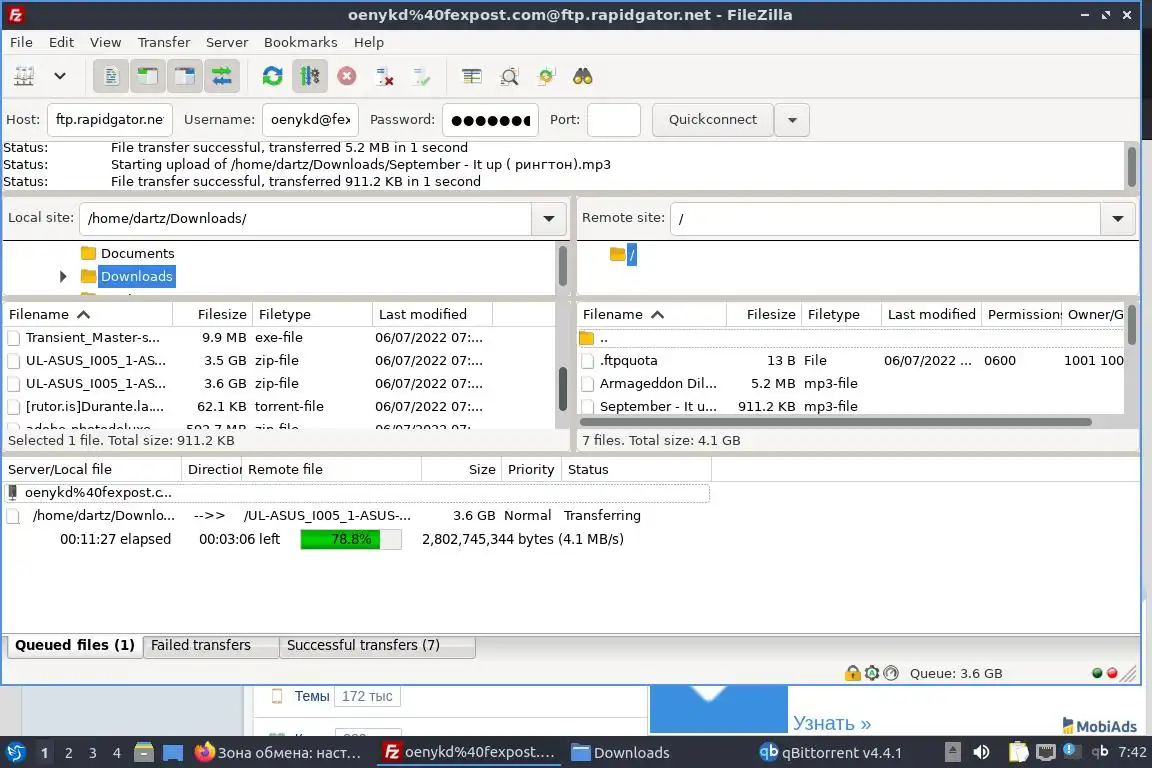Click the speed limits status icon
This screenshot has width=1152, height=768.
[x=890, y=673]
